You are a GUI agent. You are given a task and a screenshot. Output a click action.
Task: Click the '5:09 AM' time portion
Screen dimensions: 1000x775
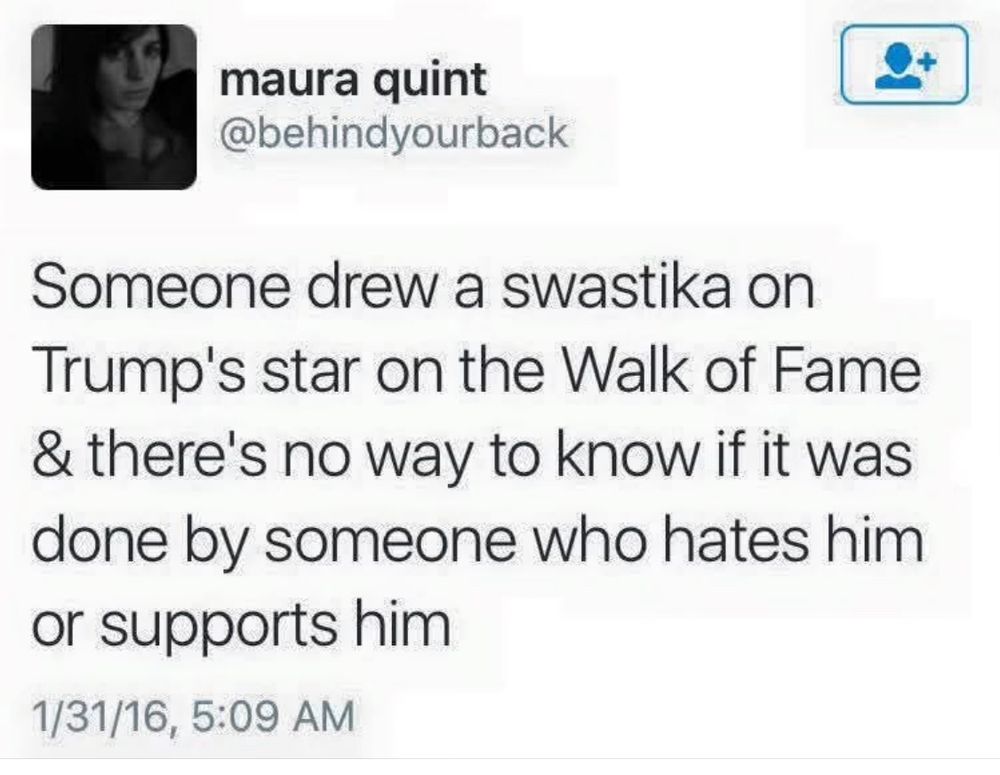[x=272, y=715]
